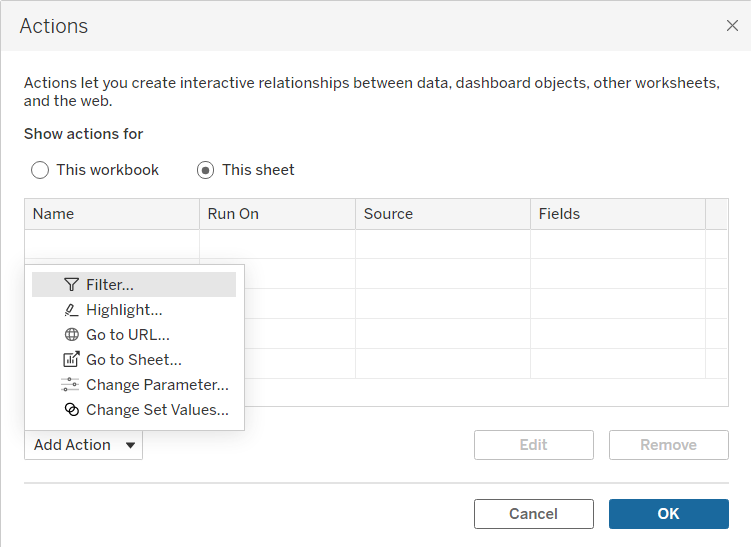Click the Change Set Values circles icon

pyautogui.click(x=71, y=410)
